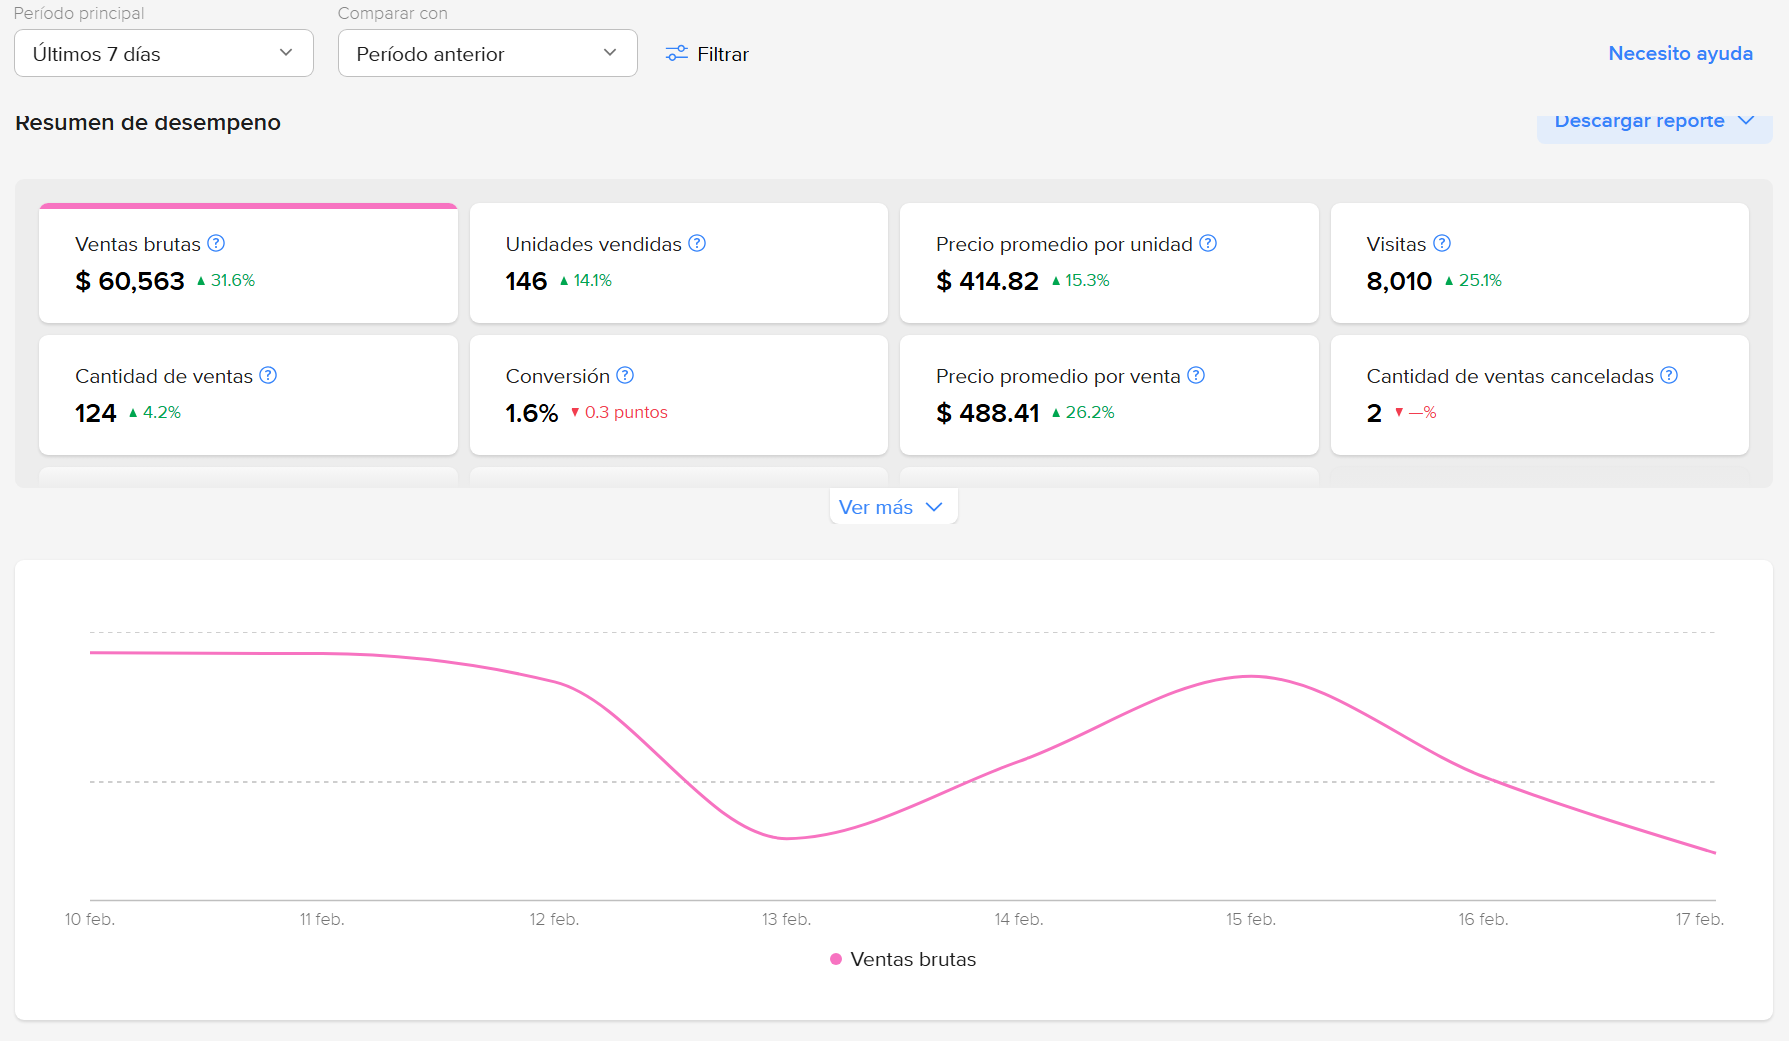Click the Unidades vendidas question mark icon

698,243
